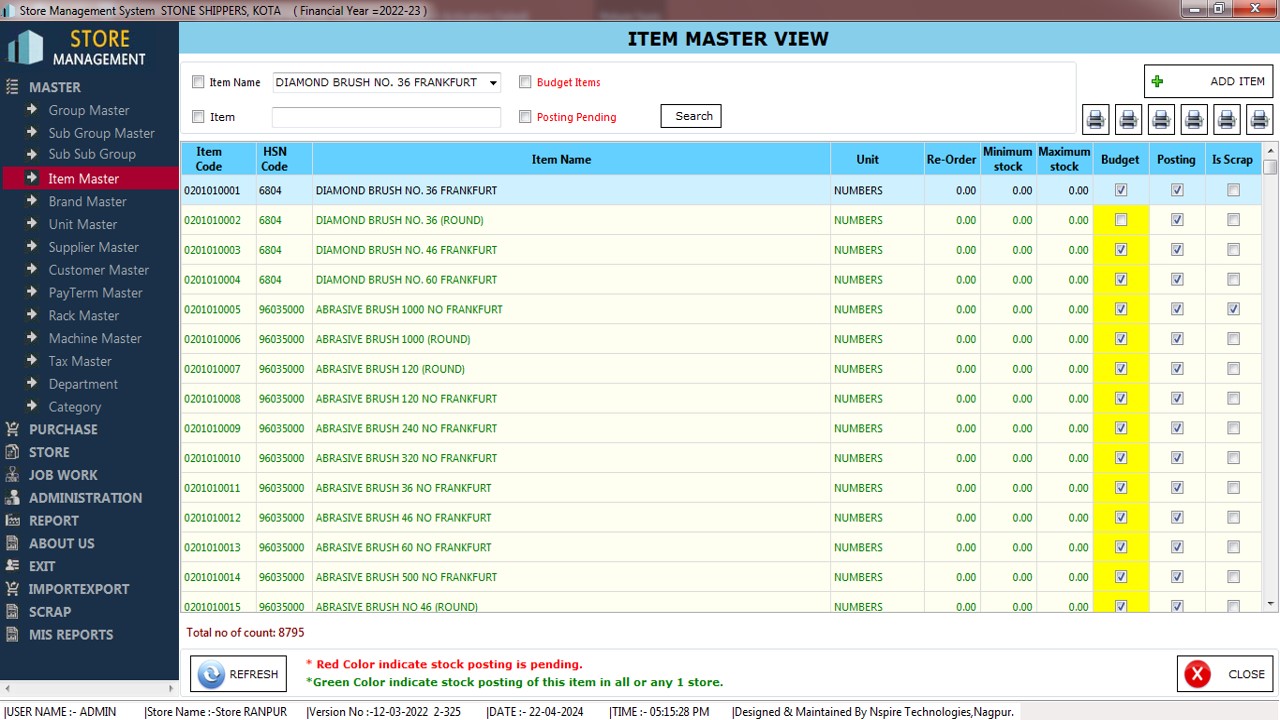Open the Purchase cart icon in sidebar
This screenshot has height=720, width=1280.
(x=12, y=429)
